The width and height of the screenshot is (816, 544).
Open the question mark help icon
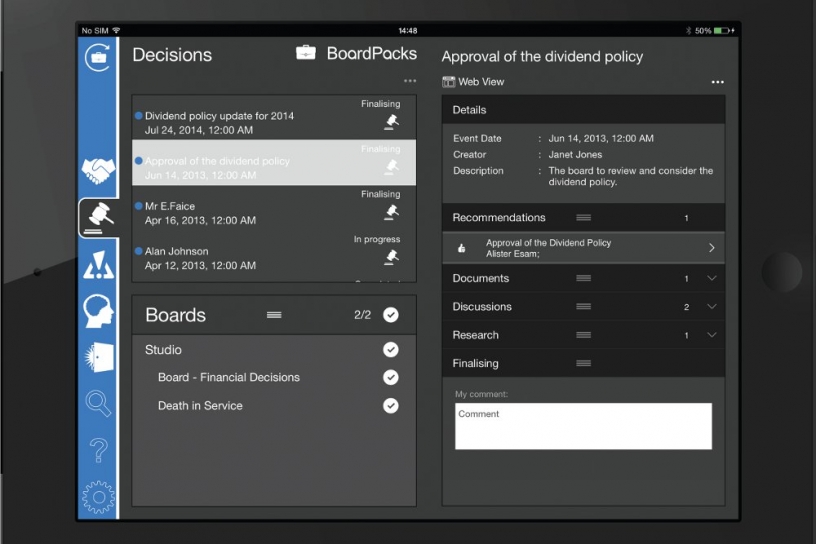[98, 450]
